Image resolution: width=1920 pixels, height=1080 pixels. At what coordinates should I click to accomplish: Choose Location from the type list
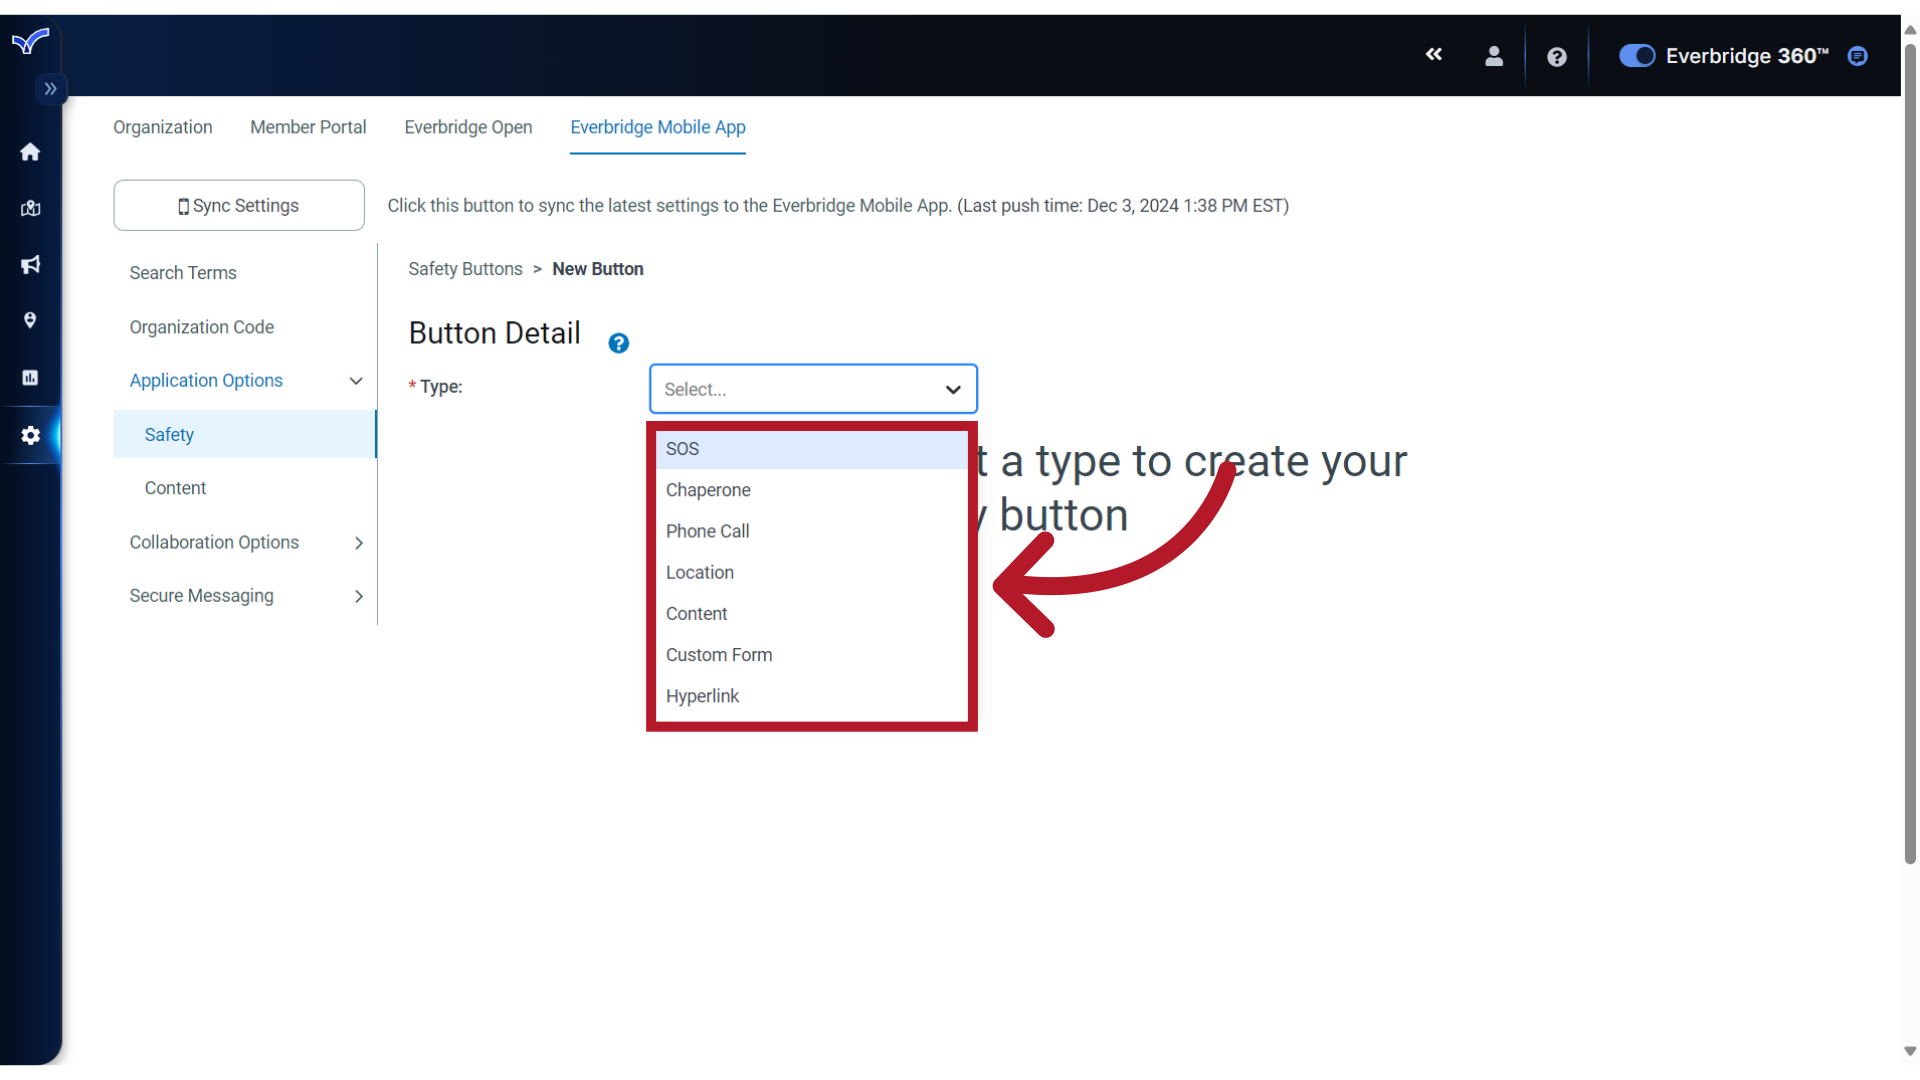point(812,572)
